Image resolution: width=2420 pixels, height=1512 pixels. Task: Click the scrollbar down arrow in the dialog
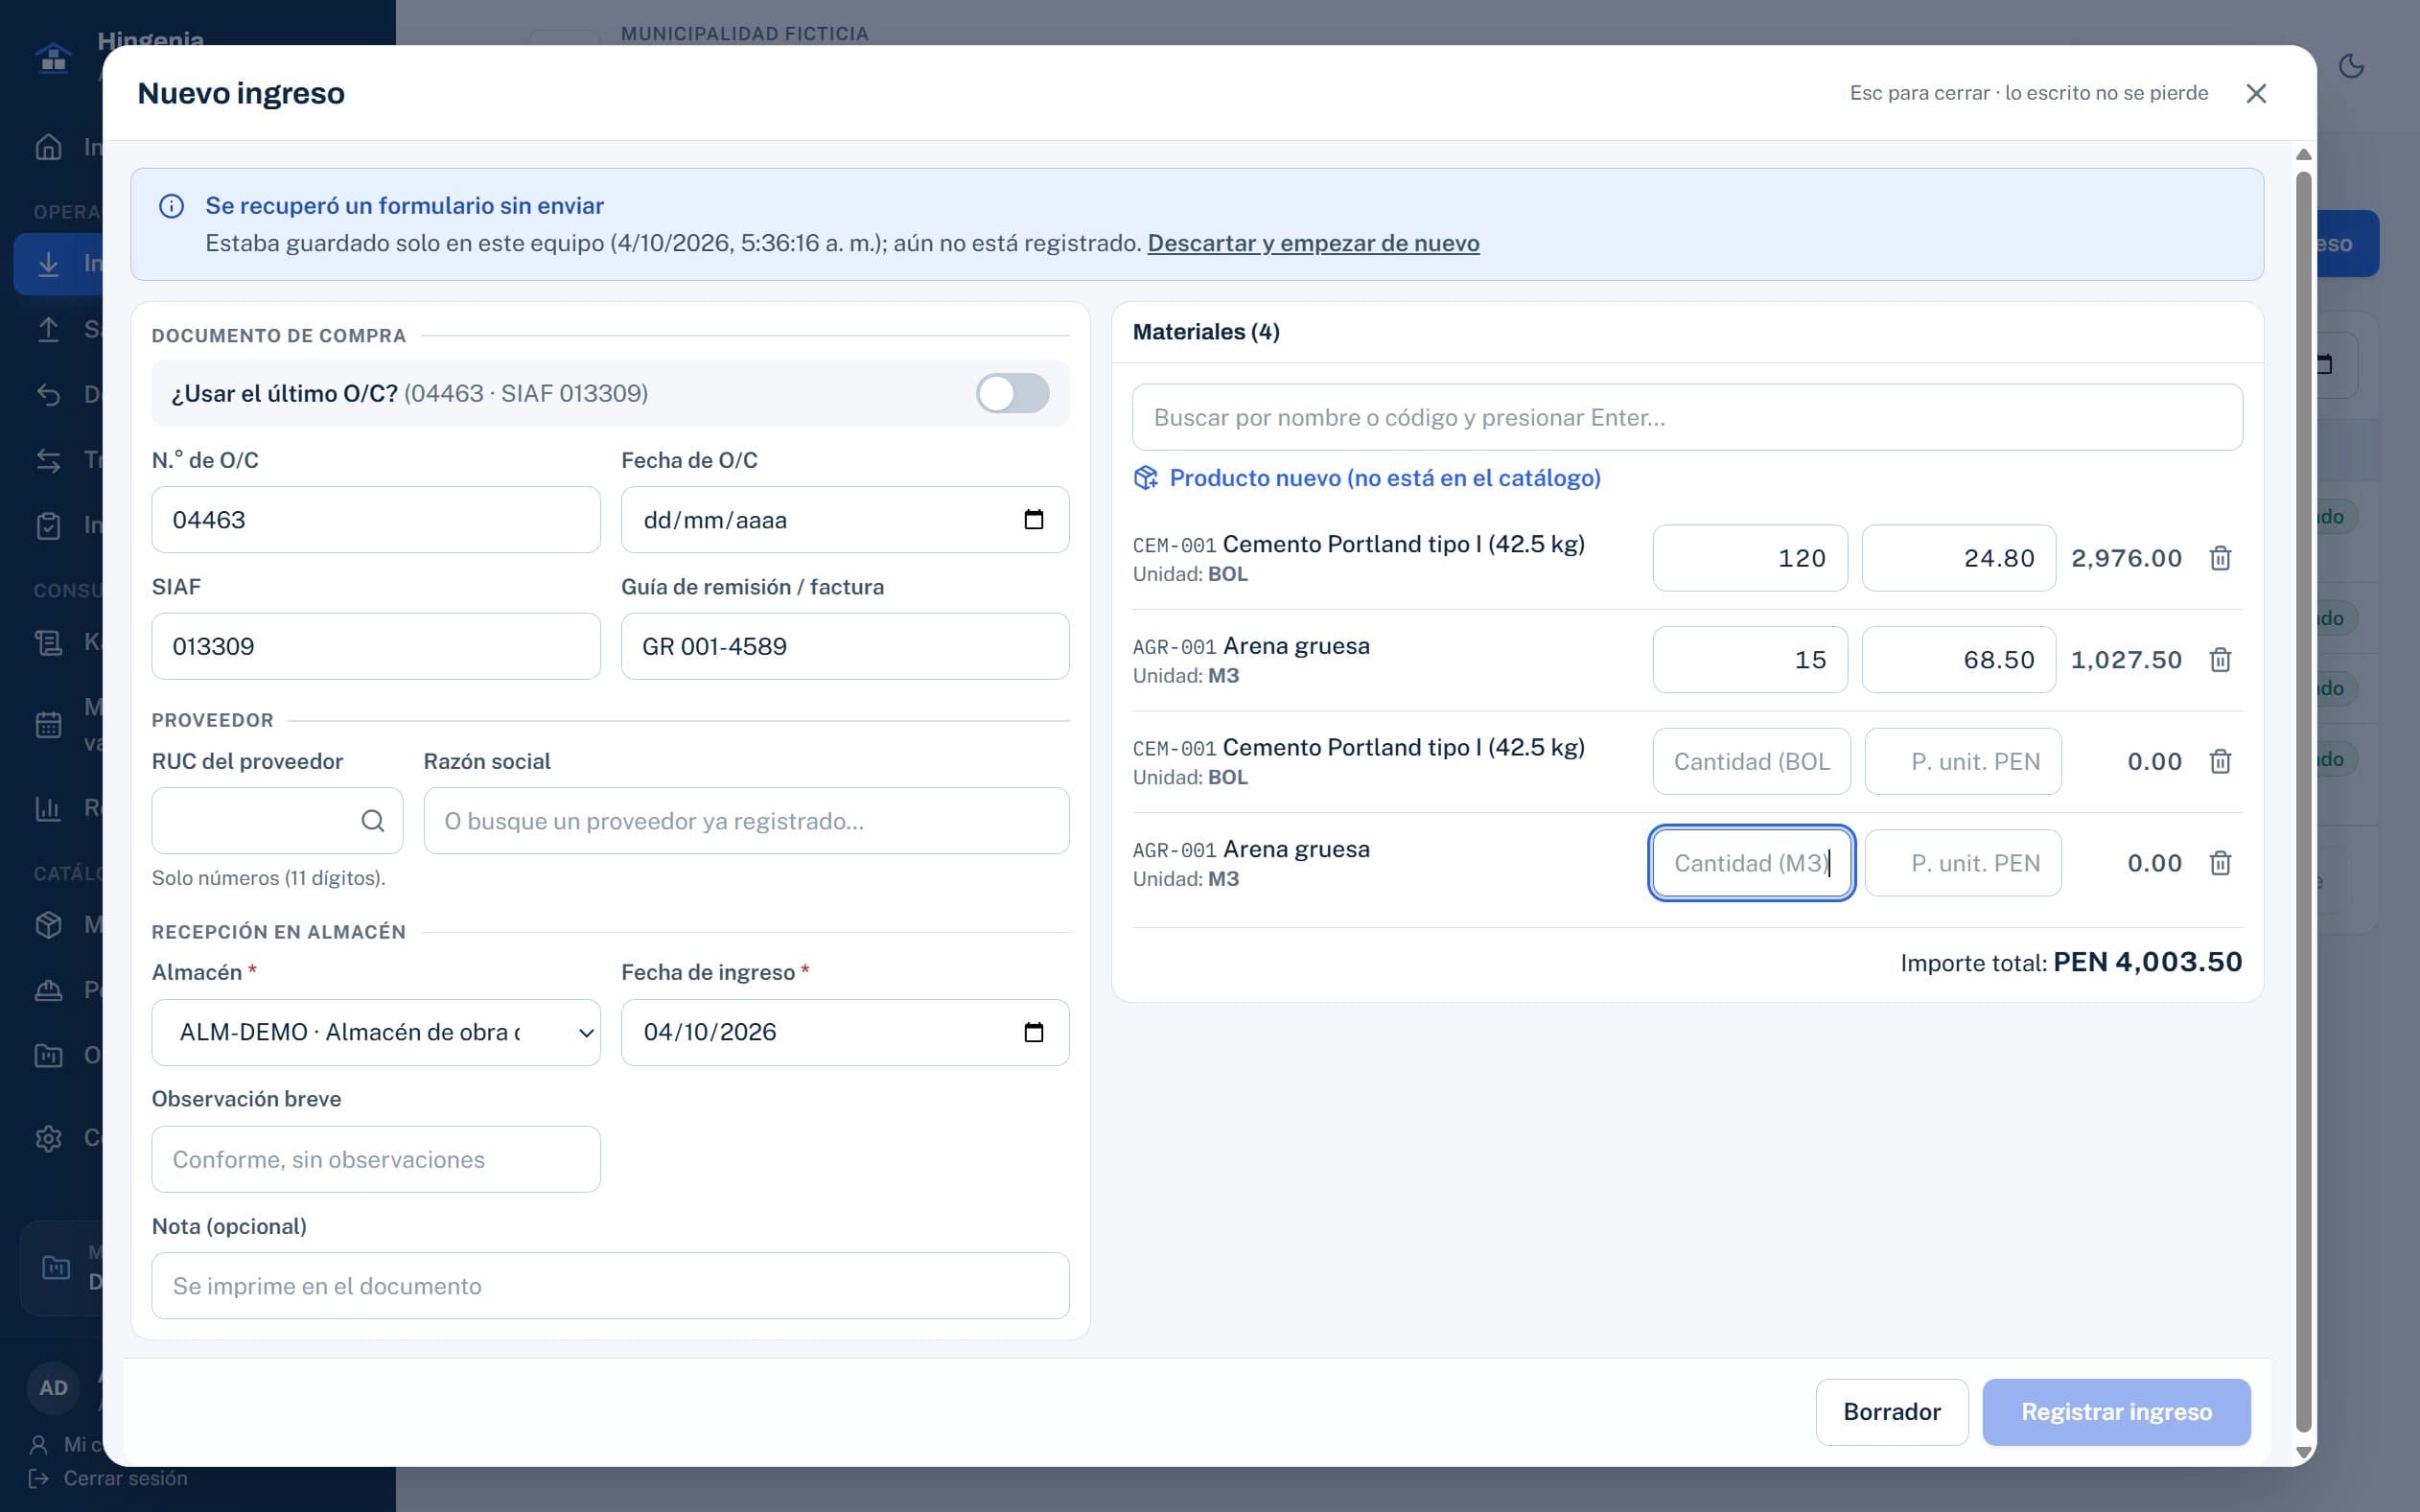click(2304, 1452)
